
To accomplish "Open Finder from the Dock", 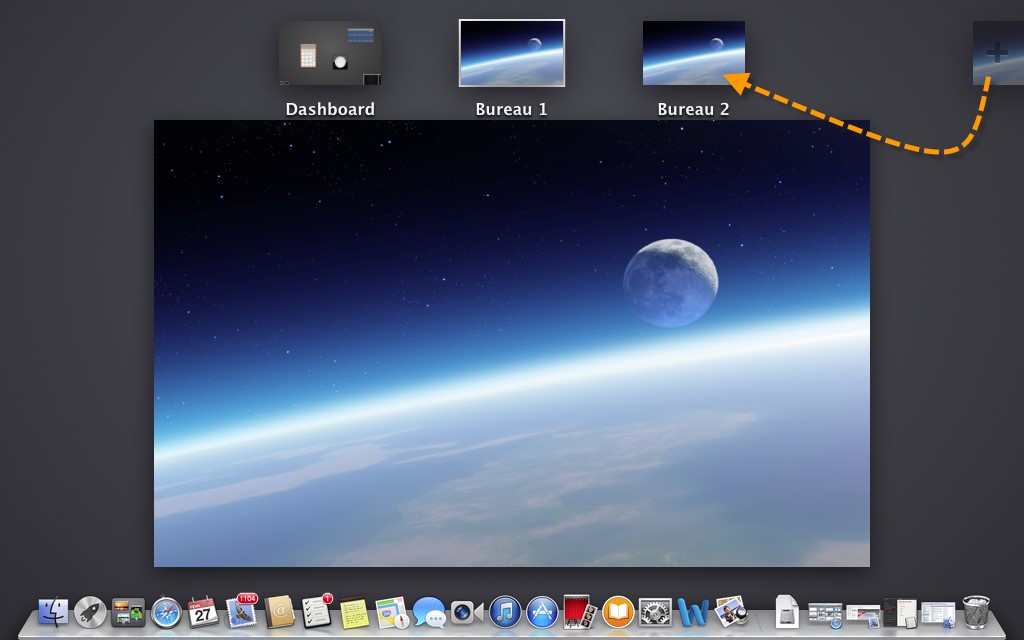I will coord(53,611).
